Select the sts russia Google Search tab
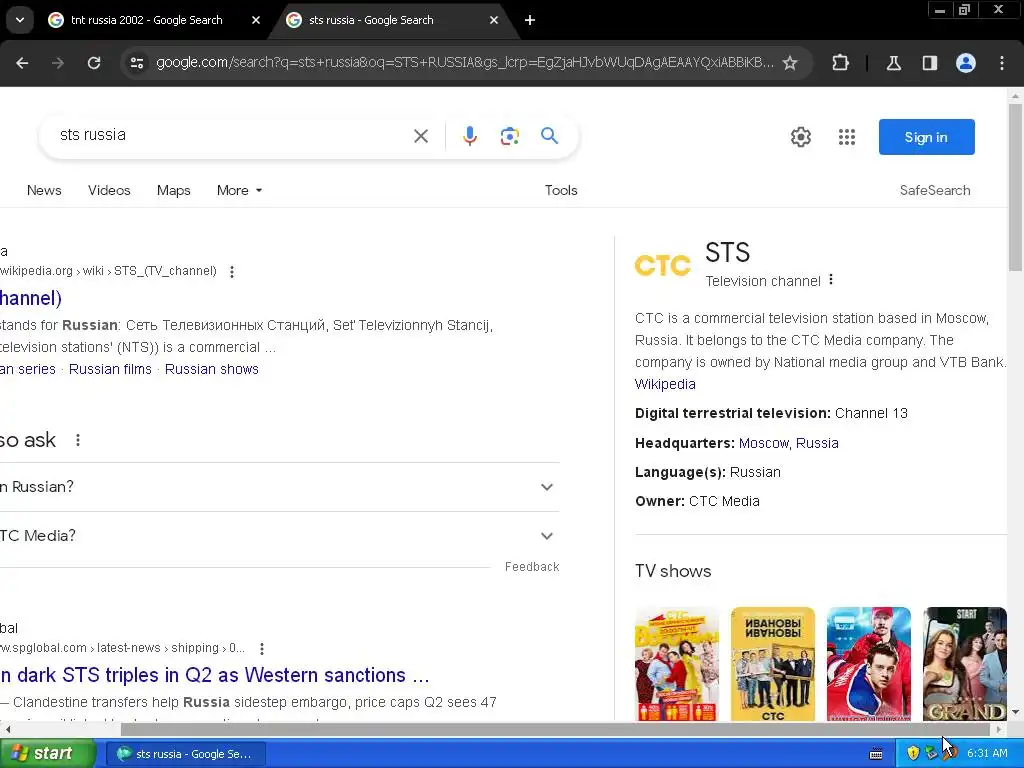The width and height of the screenshot is (1024, 768). point(371,20)
